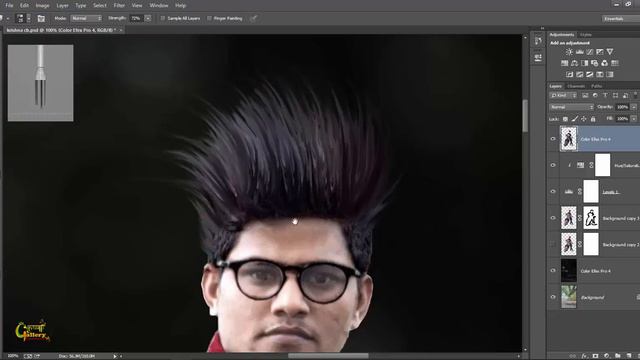
Task: Filter layers by adjustment layers icon
Action: (595, 96)
